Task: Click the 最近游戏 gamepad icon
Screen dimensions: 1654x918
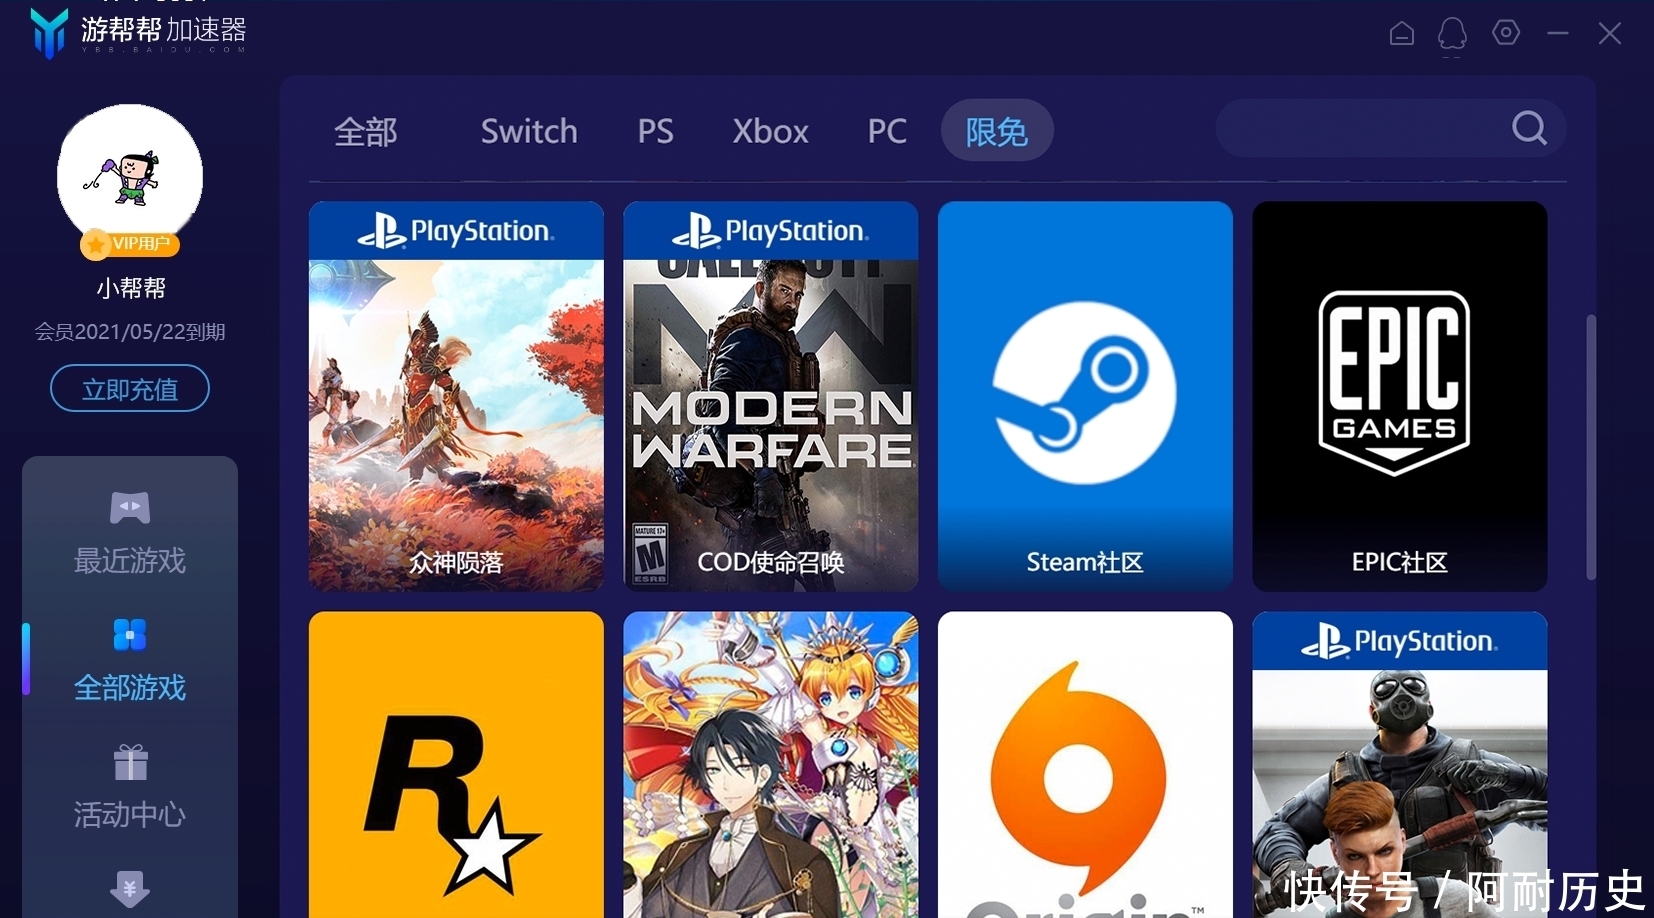Action: coord(130,507)
